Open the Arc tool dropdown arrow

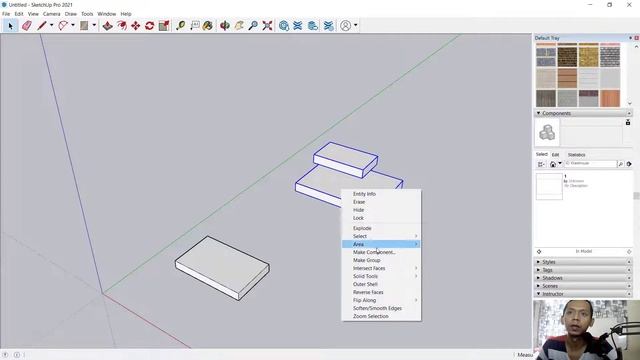pos(73,25)
